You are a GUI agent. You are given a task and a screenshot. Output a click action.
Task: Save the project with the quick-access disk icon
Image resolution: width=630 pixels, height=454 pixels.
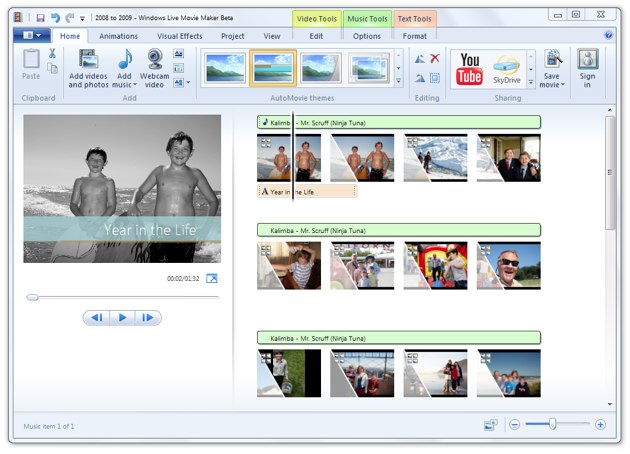[x=40, y=17]
